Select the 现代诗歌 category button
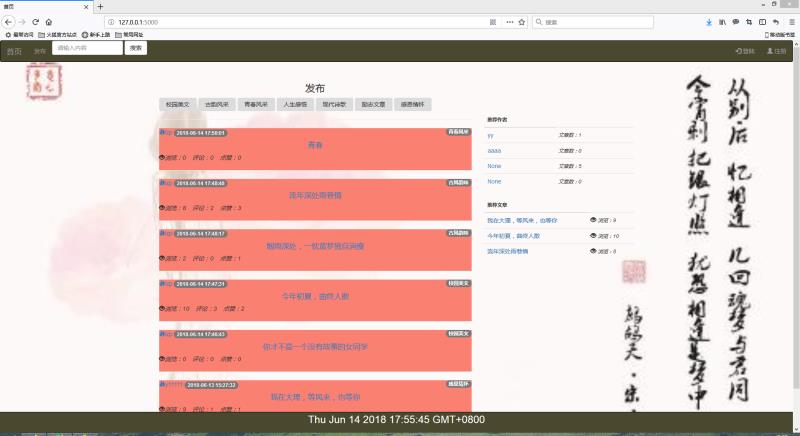Viewport: 800px width, 436px height. [x=334, y=105]
